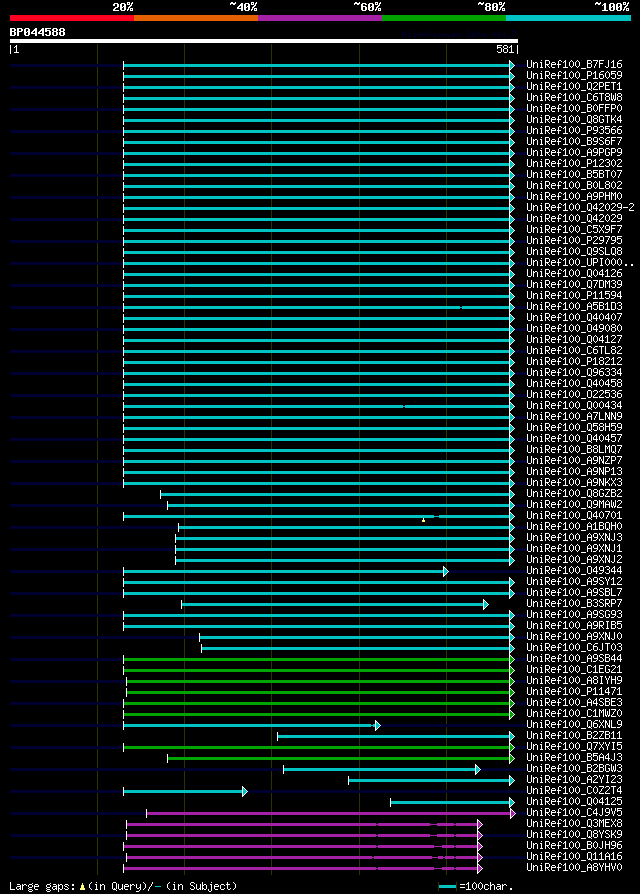640x894 pixels.
Task: Click the cyan bar for UniRef100_Q04125
Action: pyautogui.click(x=453, y=803)
